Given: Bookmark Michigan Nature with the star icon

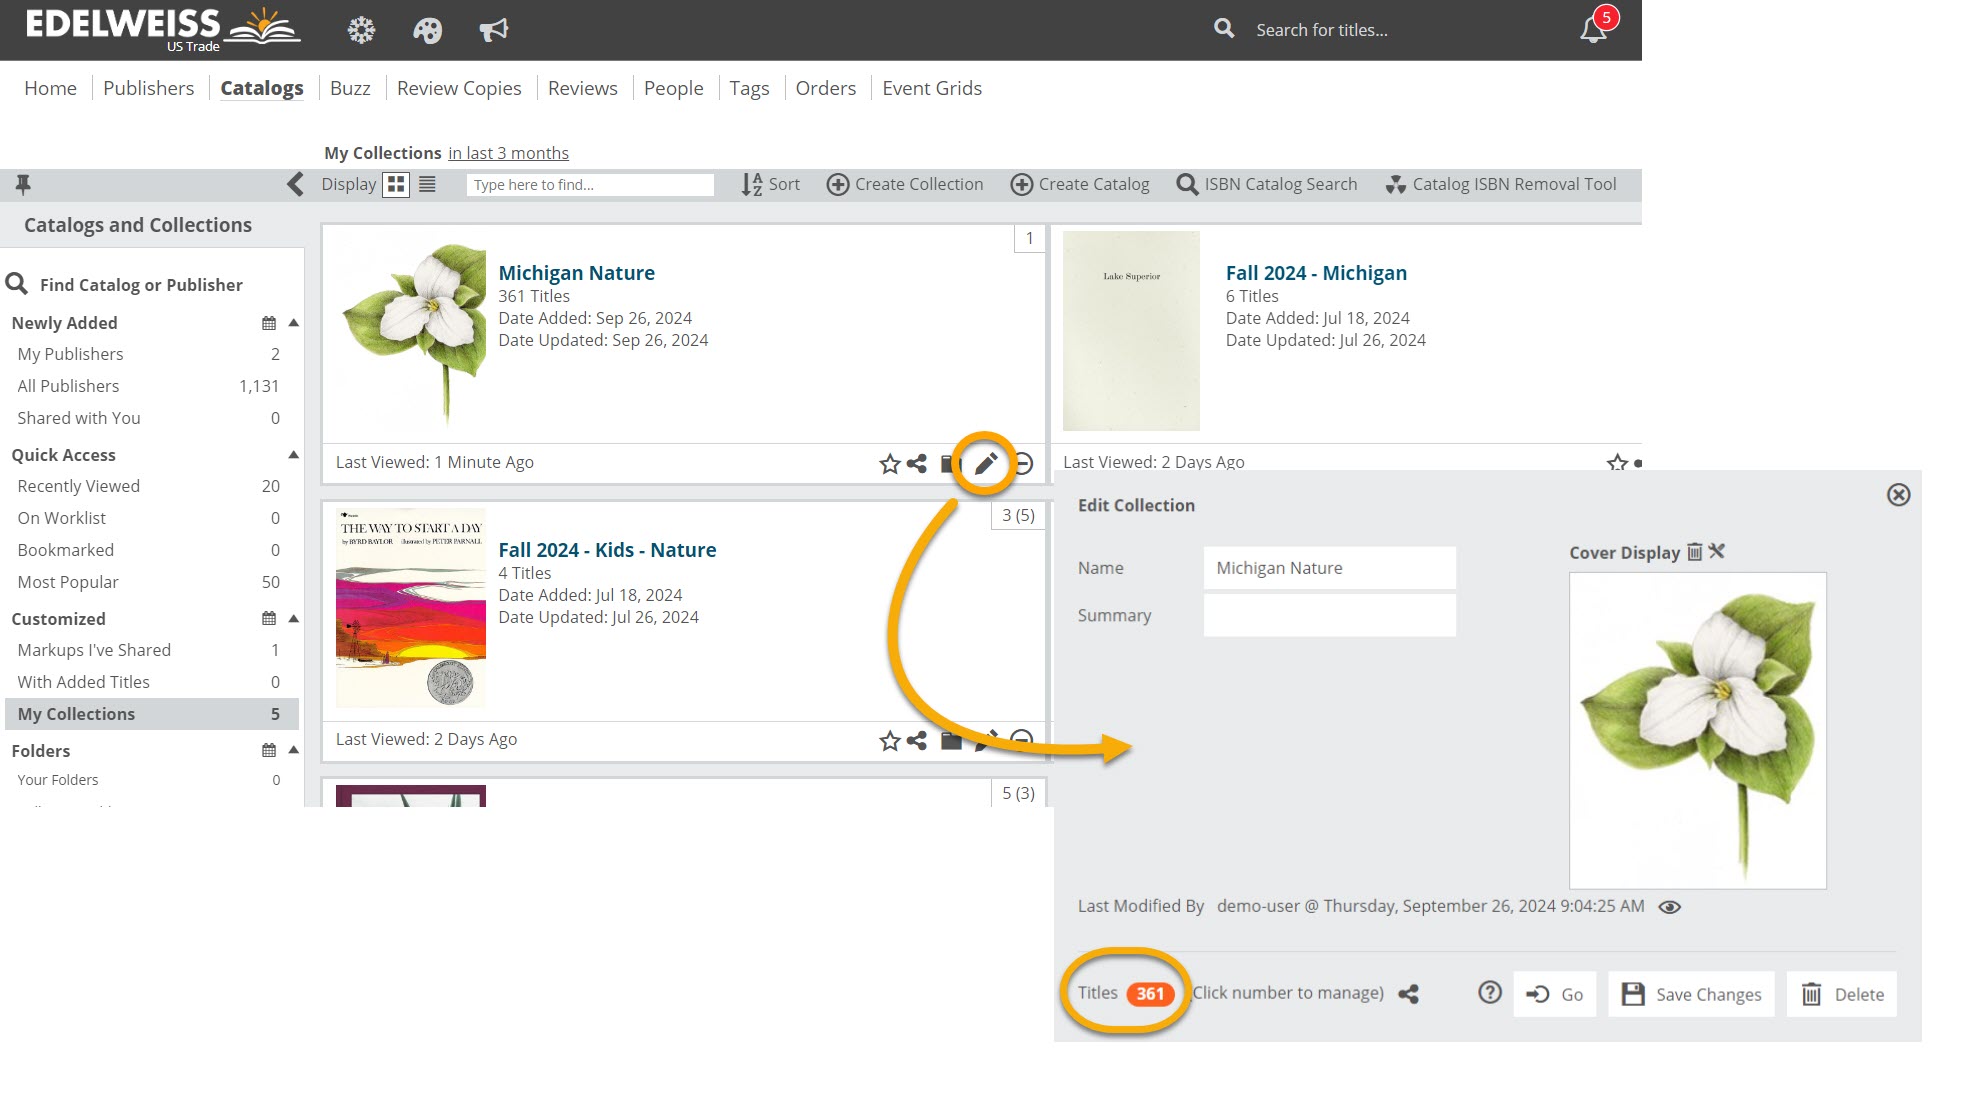Looking at the screenshot, I should coord(890,464).
